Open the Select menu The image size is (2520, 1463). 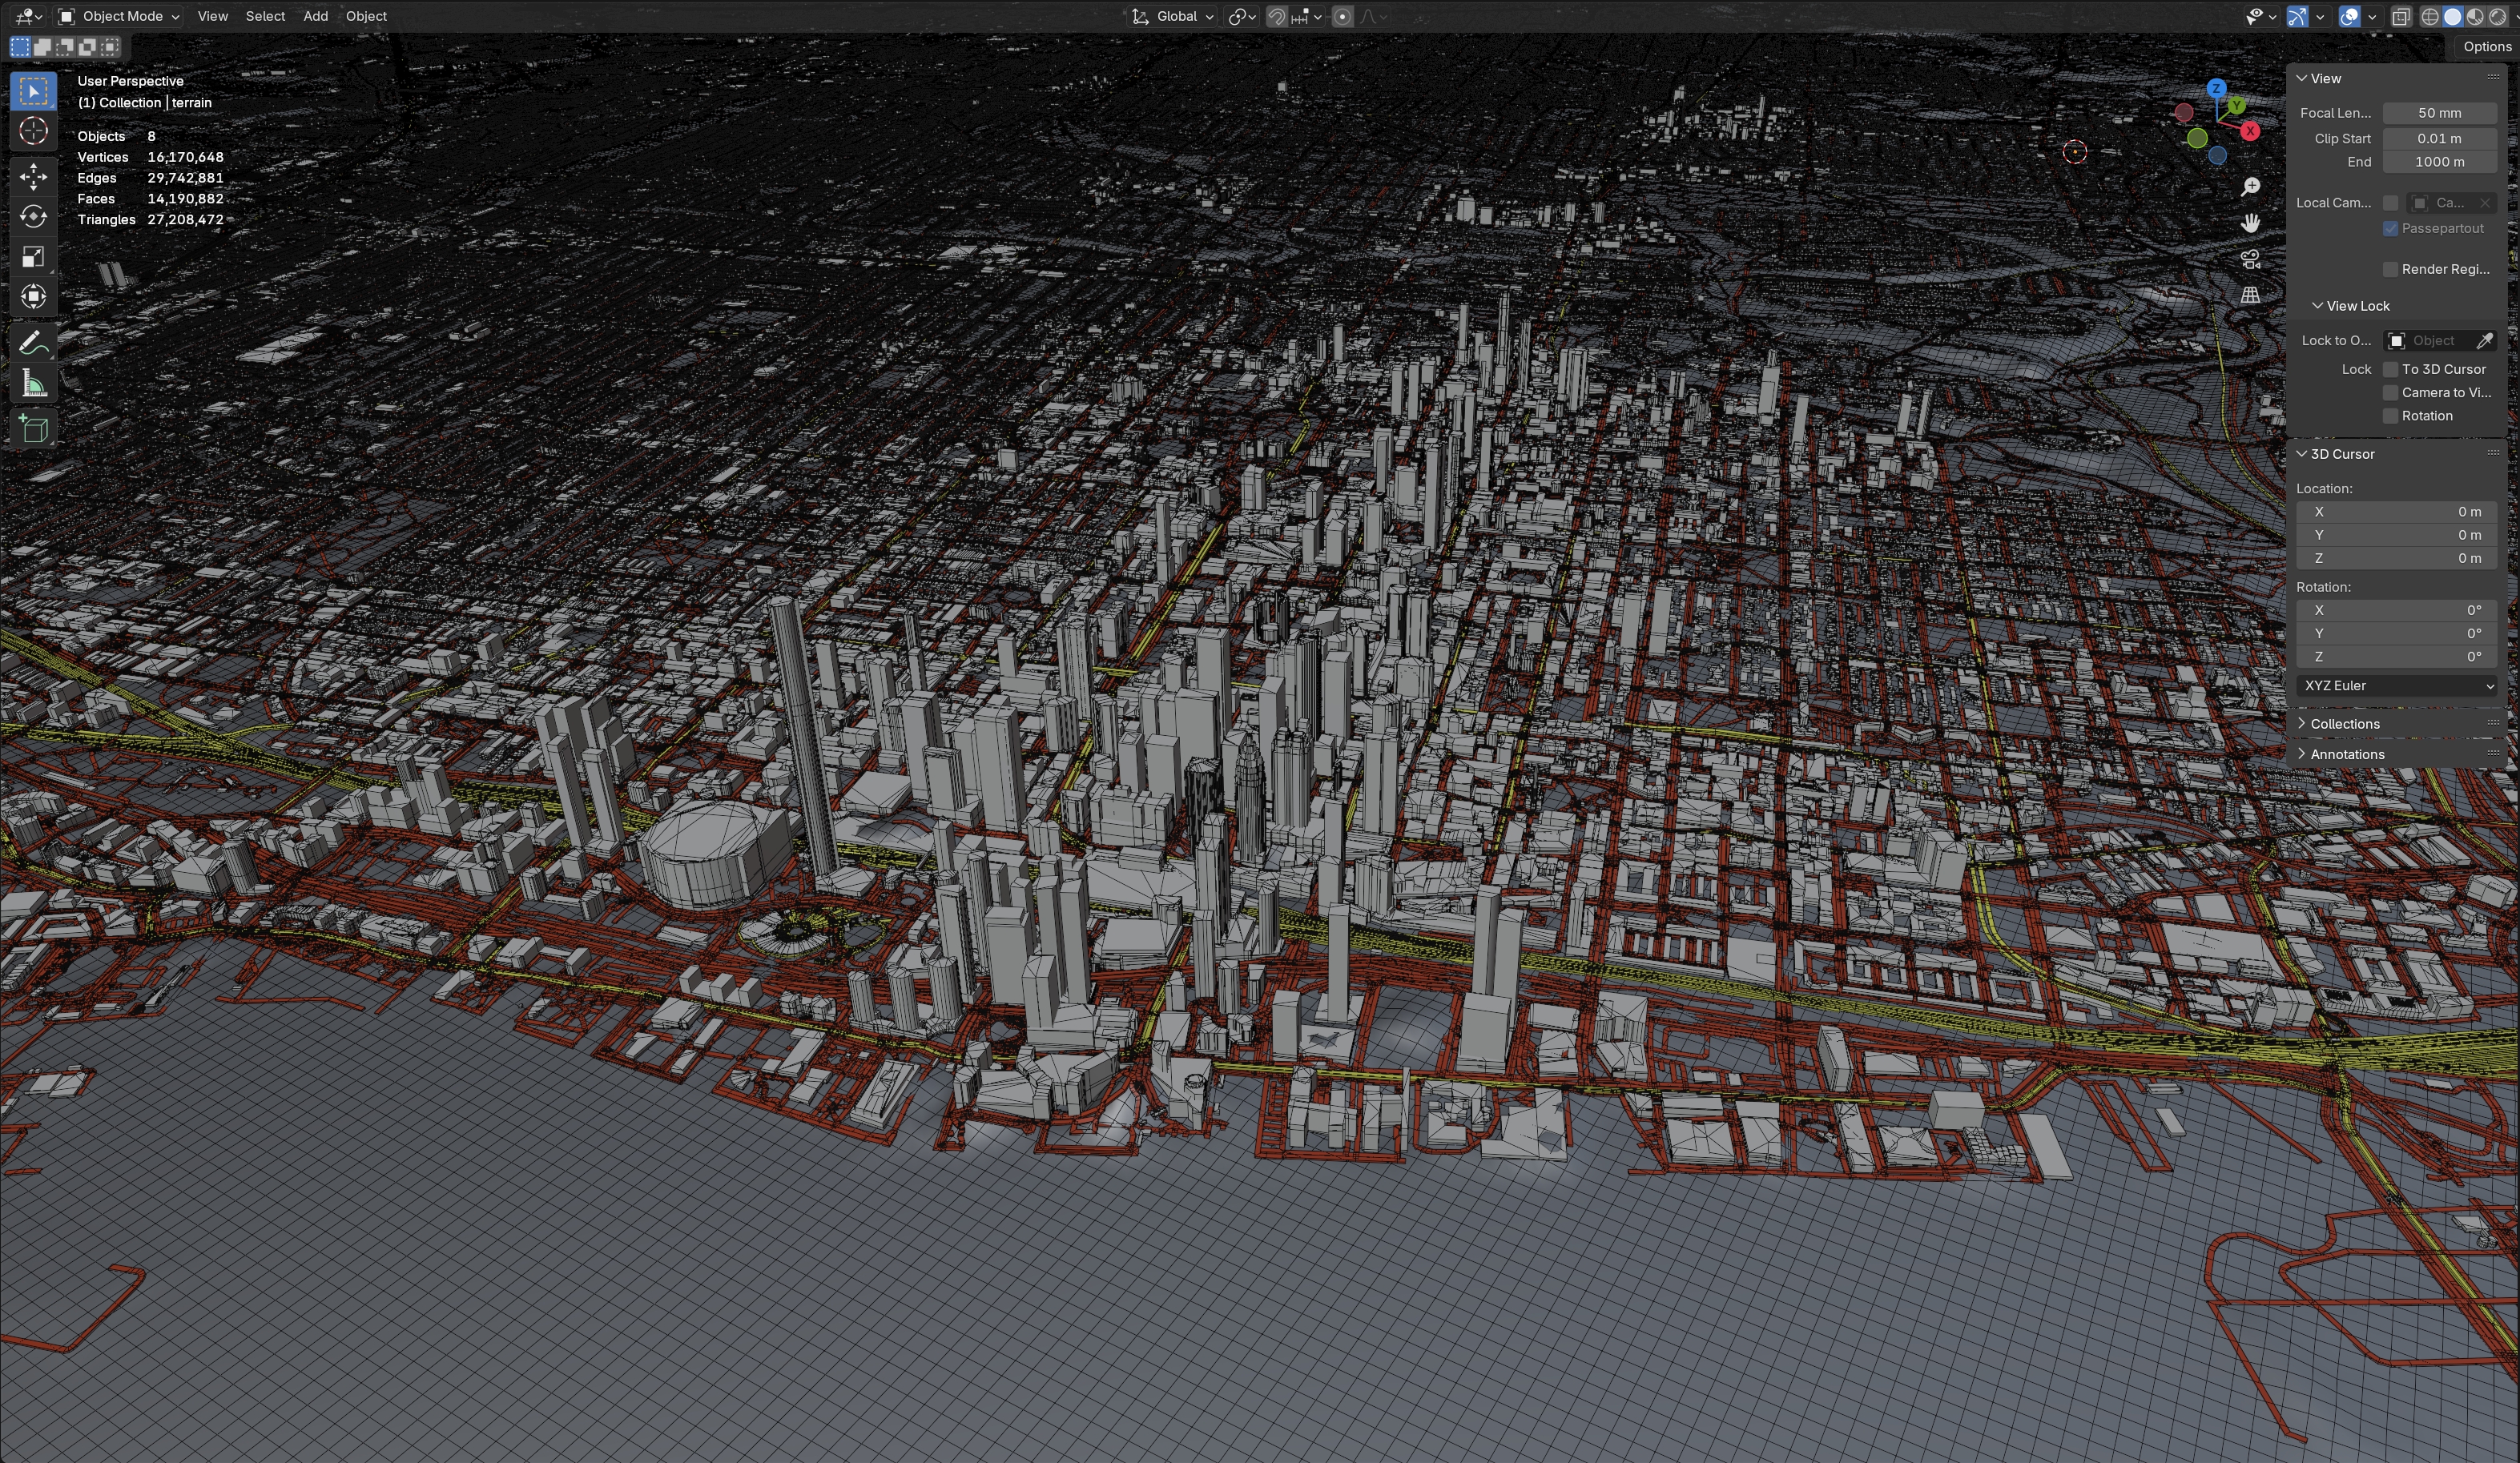coord(265,16)
